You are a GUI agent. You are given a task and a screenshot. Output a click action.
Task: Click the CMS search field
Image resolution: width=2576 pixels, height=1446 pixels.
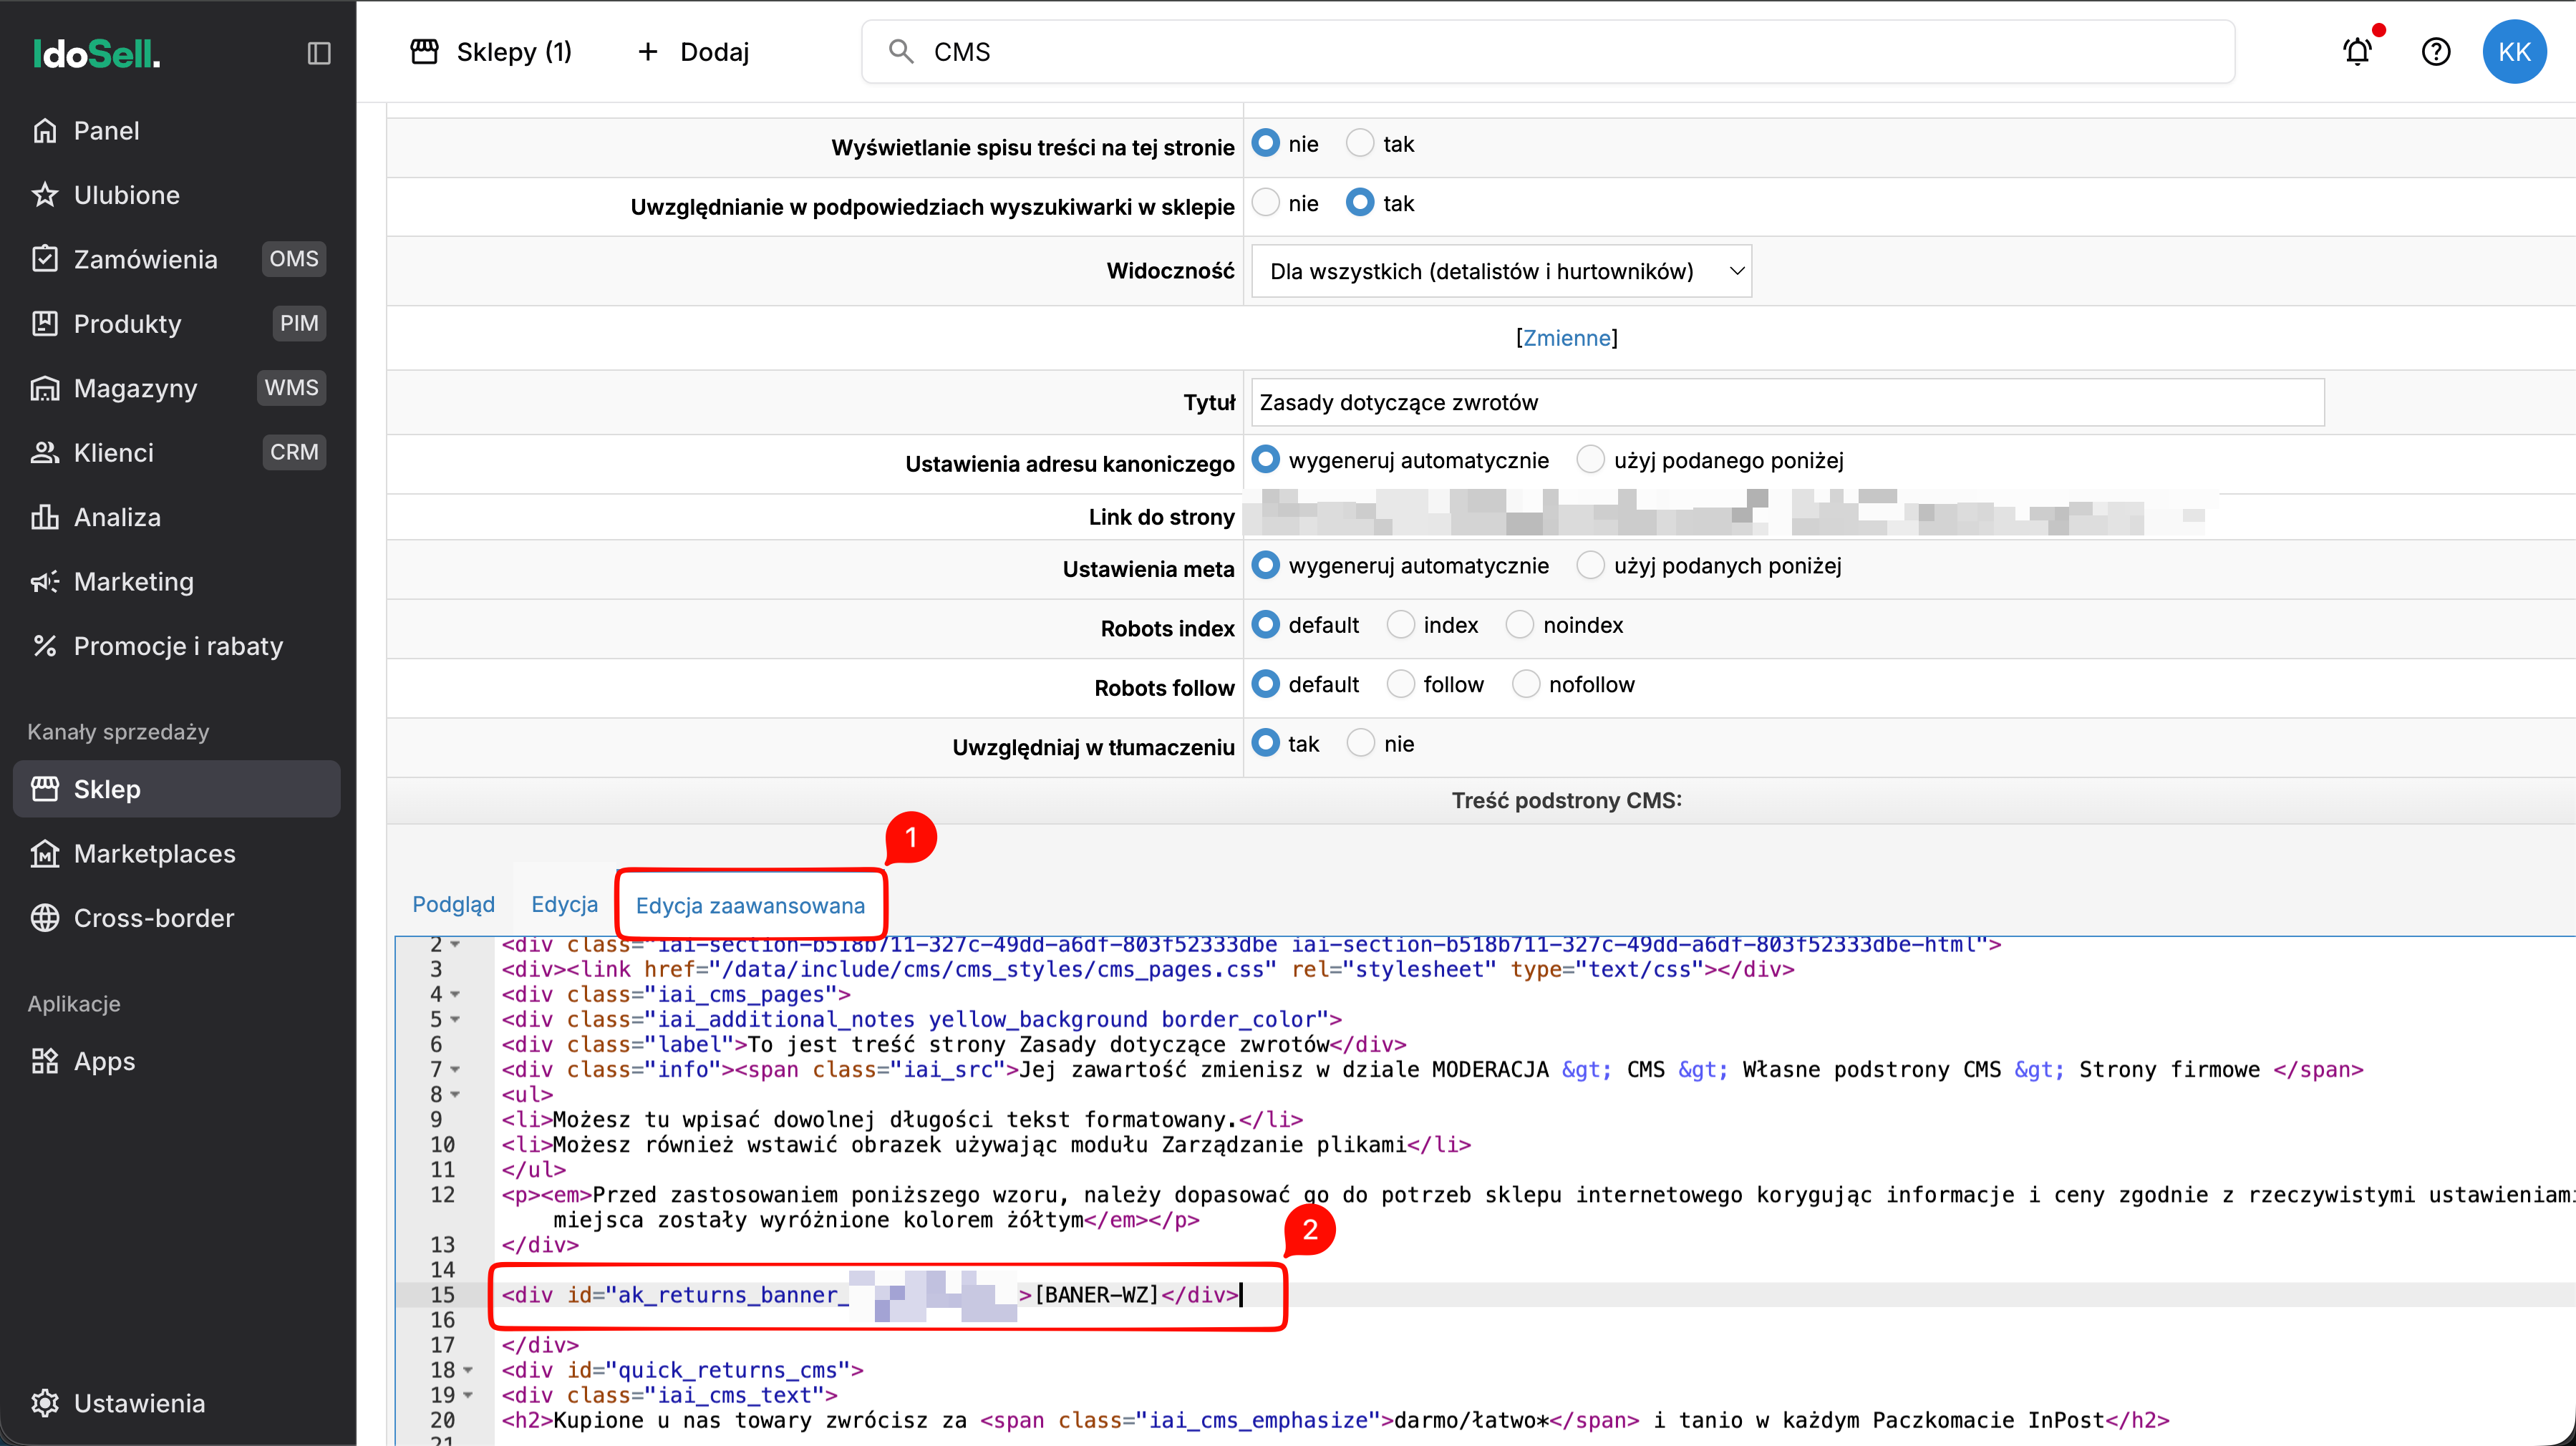[x=1548, y=52]
